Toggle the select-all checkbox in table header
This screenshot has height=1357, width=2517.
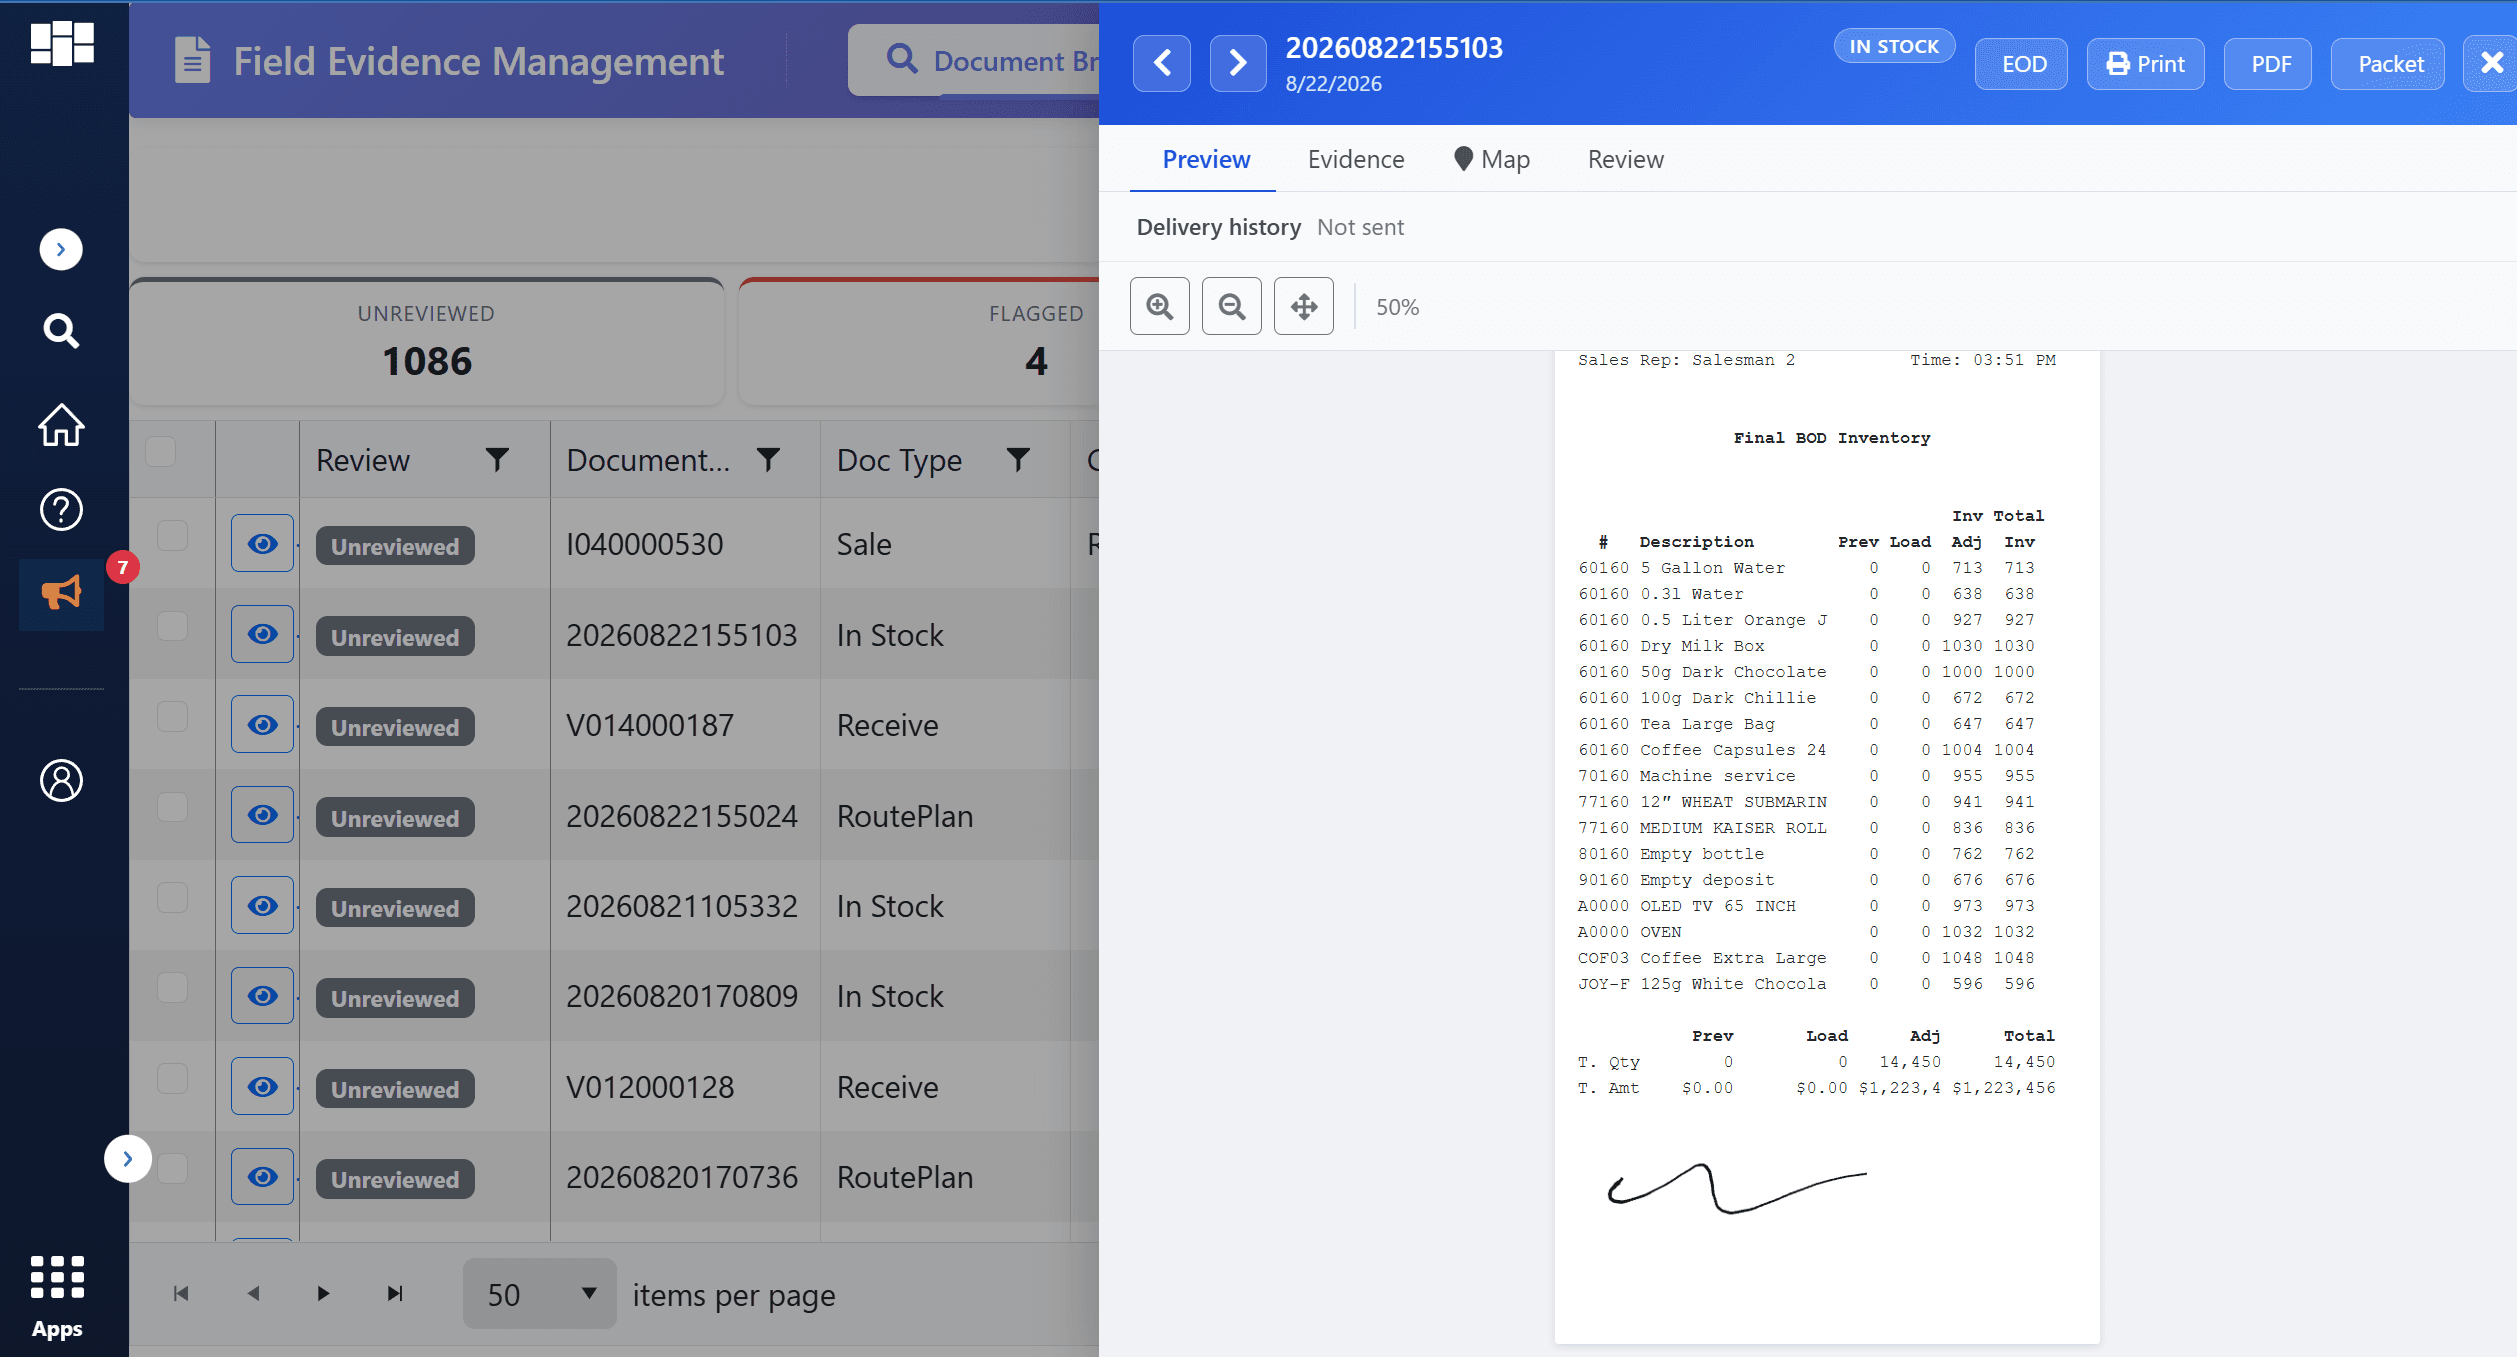(161, 452)
